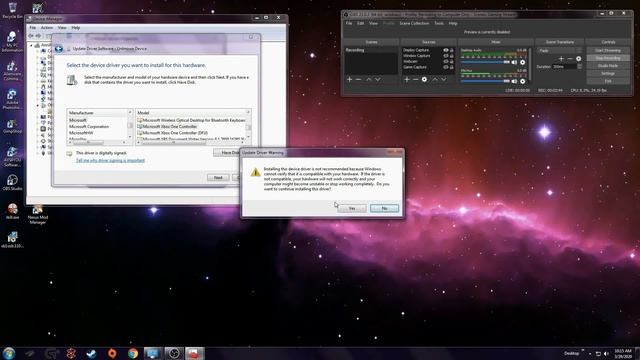The width and height of the screenshot is (640, 360).
Task: Open source properties gear icon
Action: (424, 80)
